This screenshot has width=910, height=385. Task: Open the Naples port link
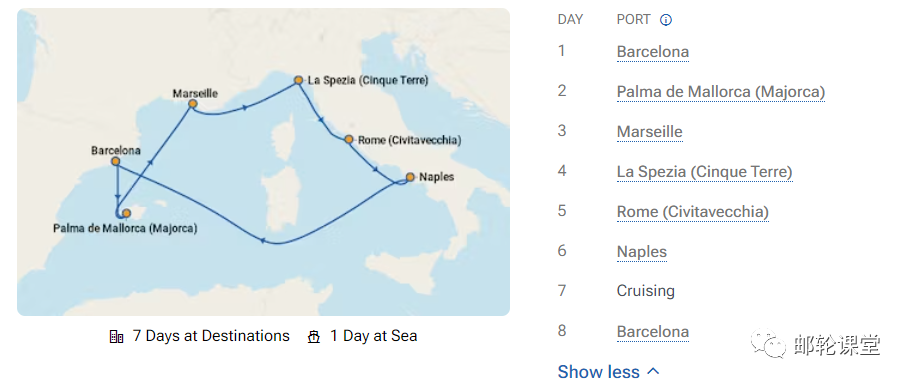642,252
